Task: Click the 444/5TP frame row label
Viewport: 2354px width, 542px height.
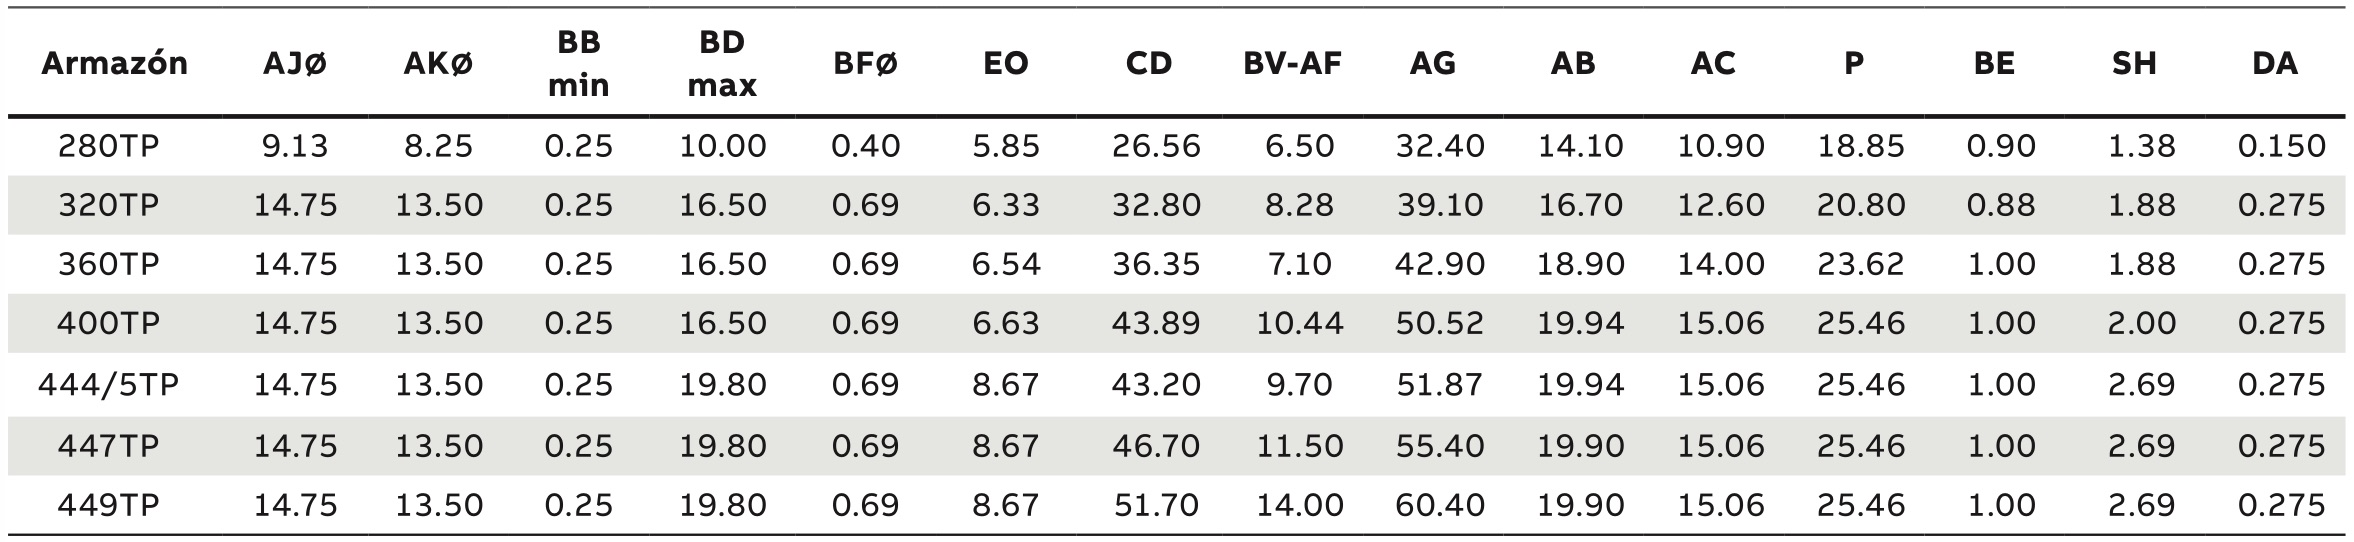Action: click(108, 385)
